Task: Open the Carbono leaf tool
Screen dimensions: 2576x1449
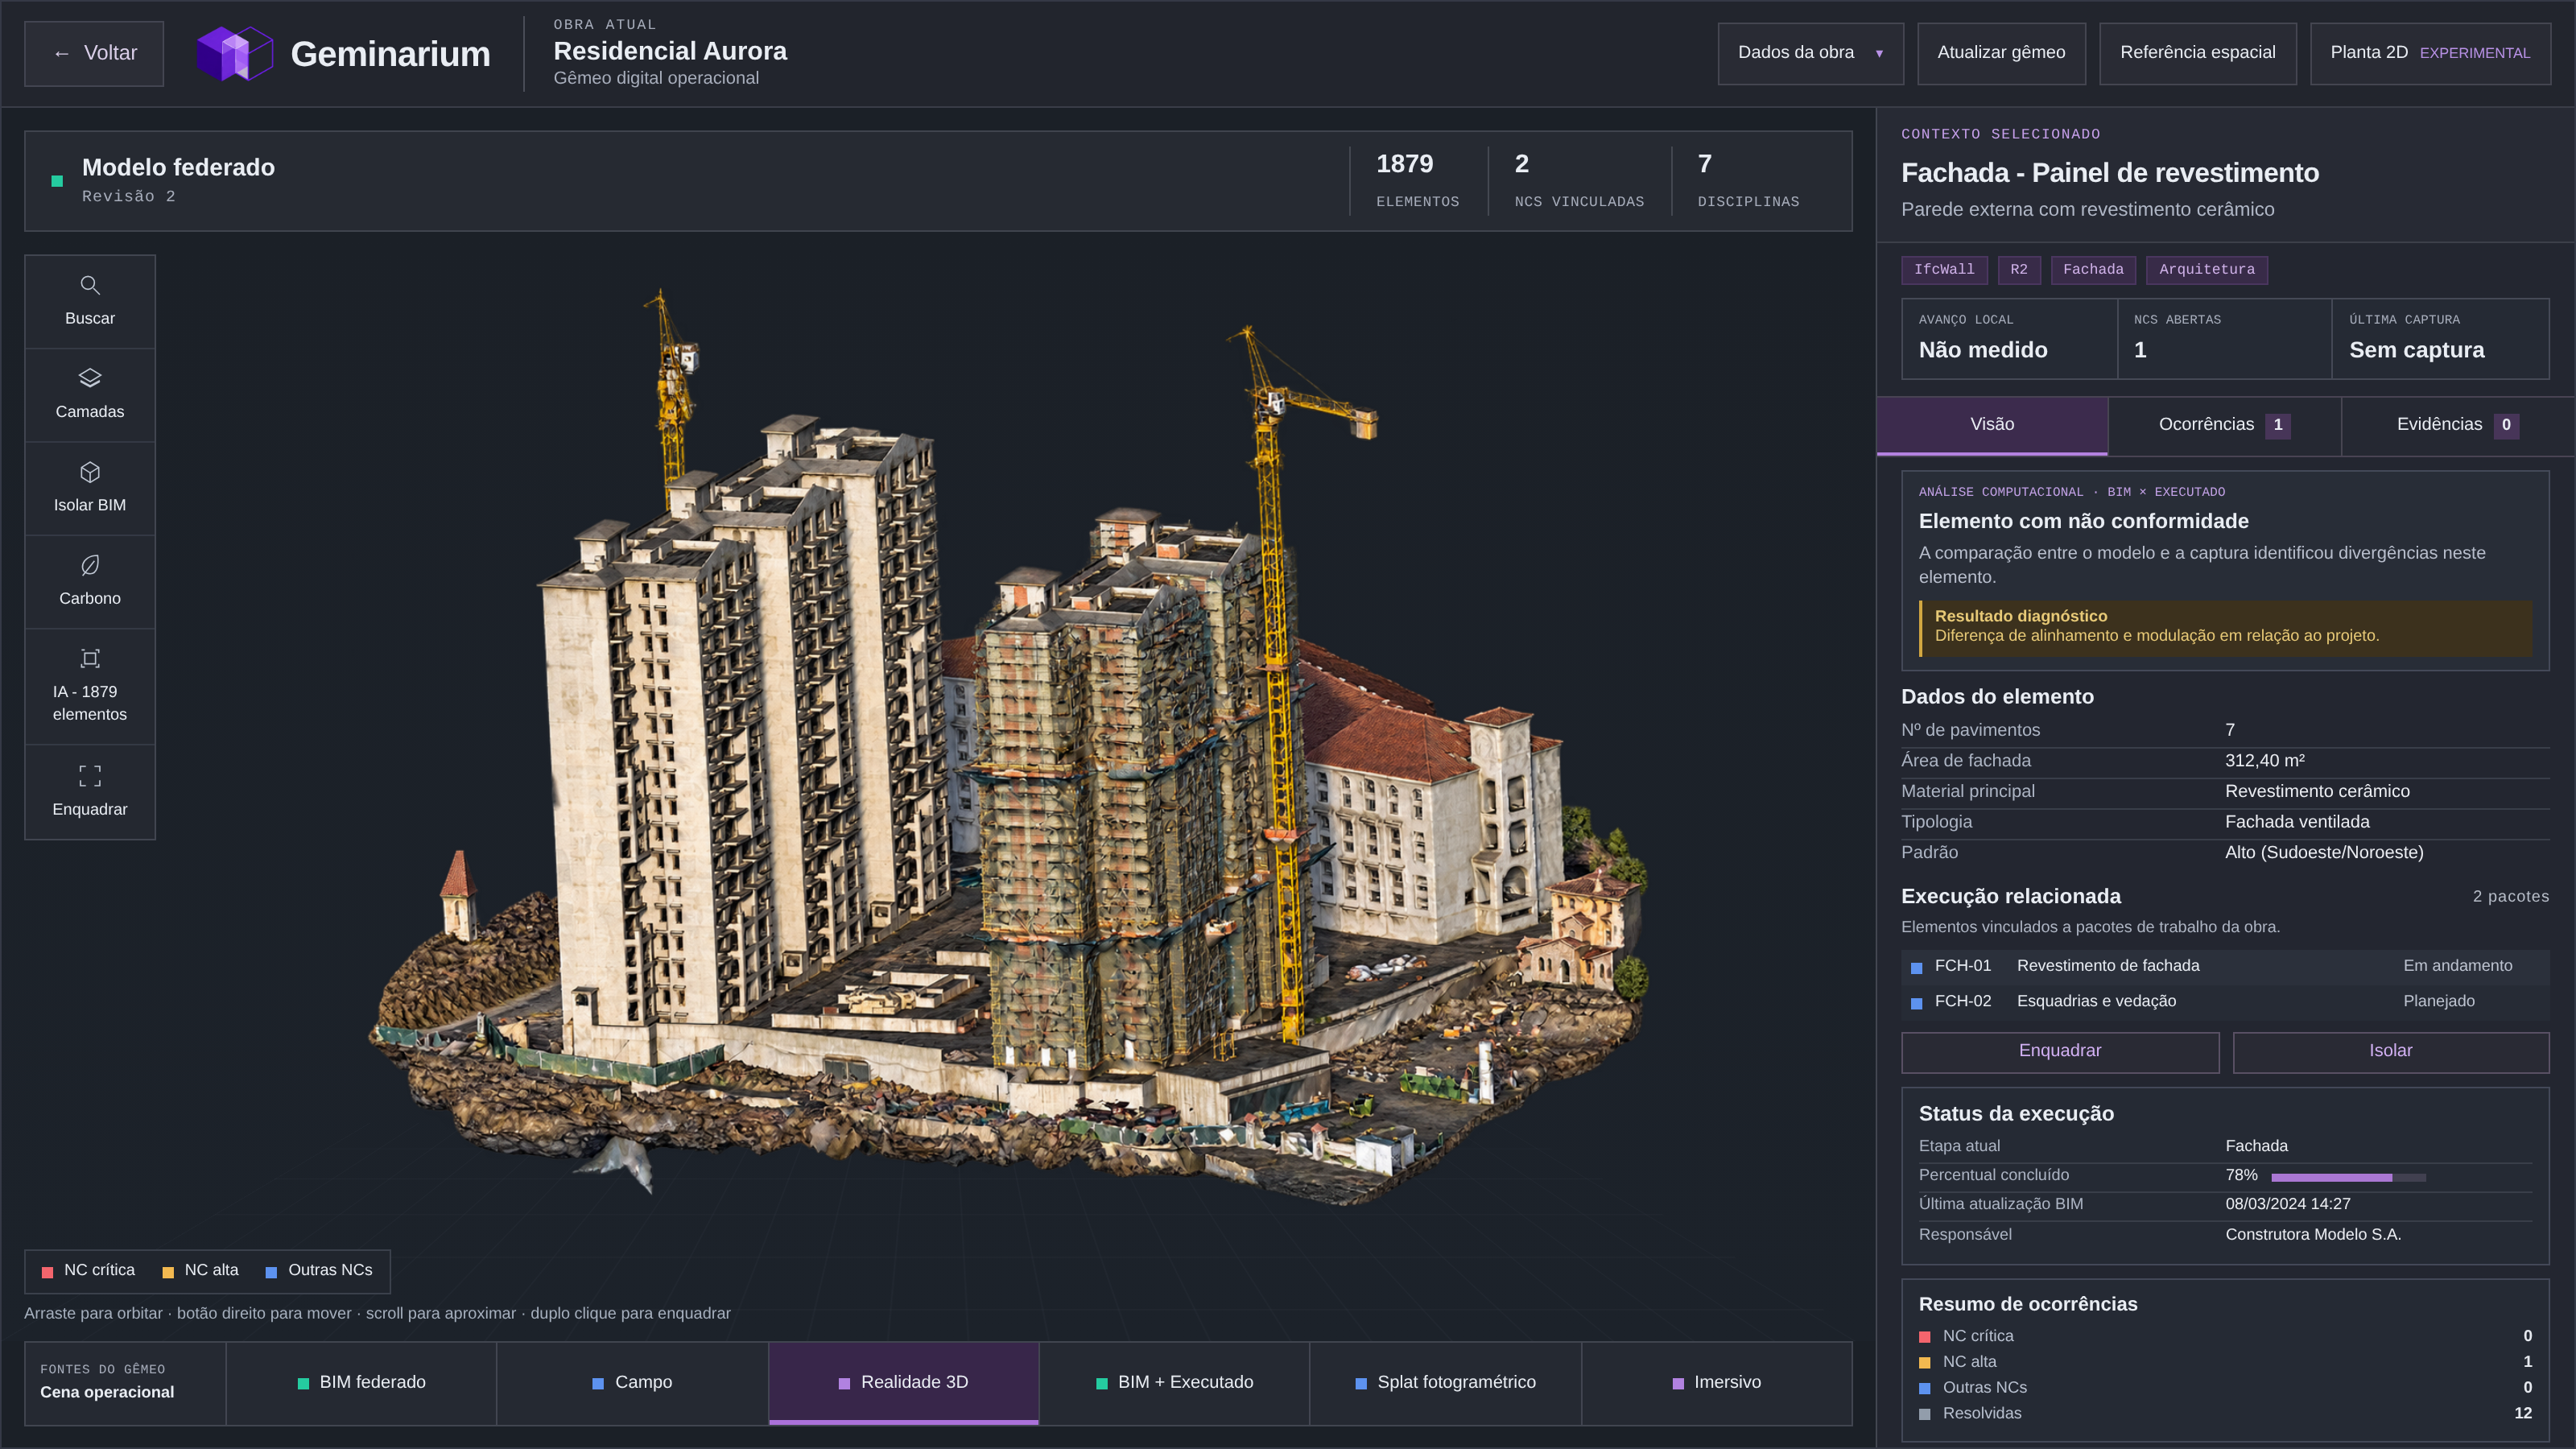Action: pos(90,581)
